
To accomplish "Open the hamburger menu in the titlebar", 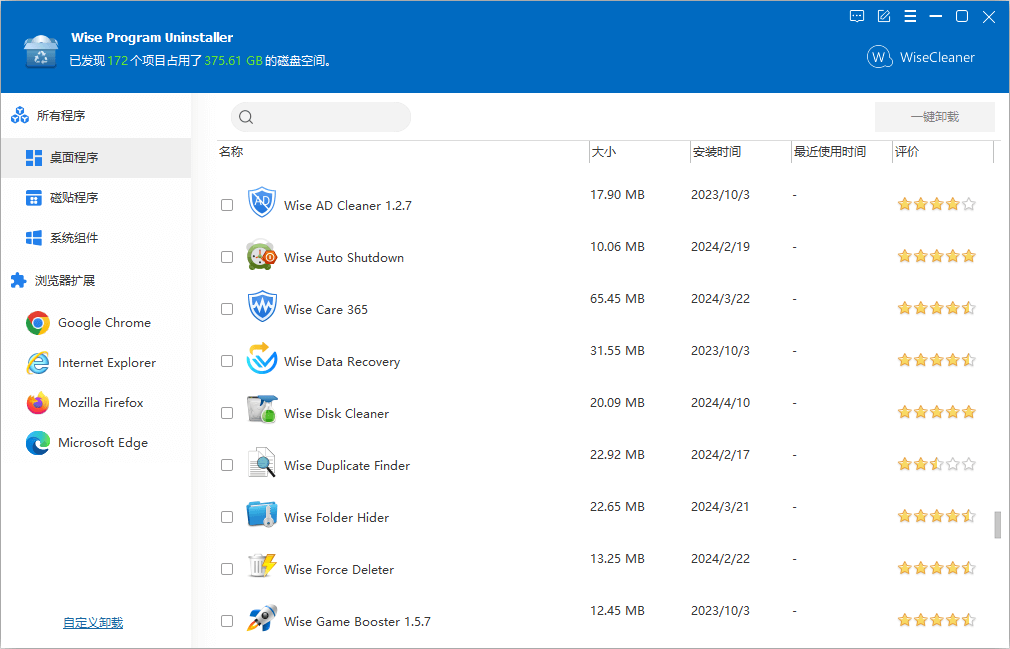I will (910, 16).
